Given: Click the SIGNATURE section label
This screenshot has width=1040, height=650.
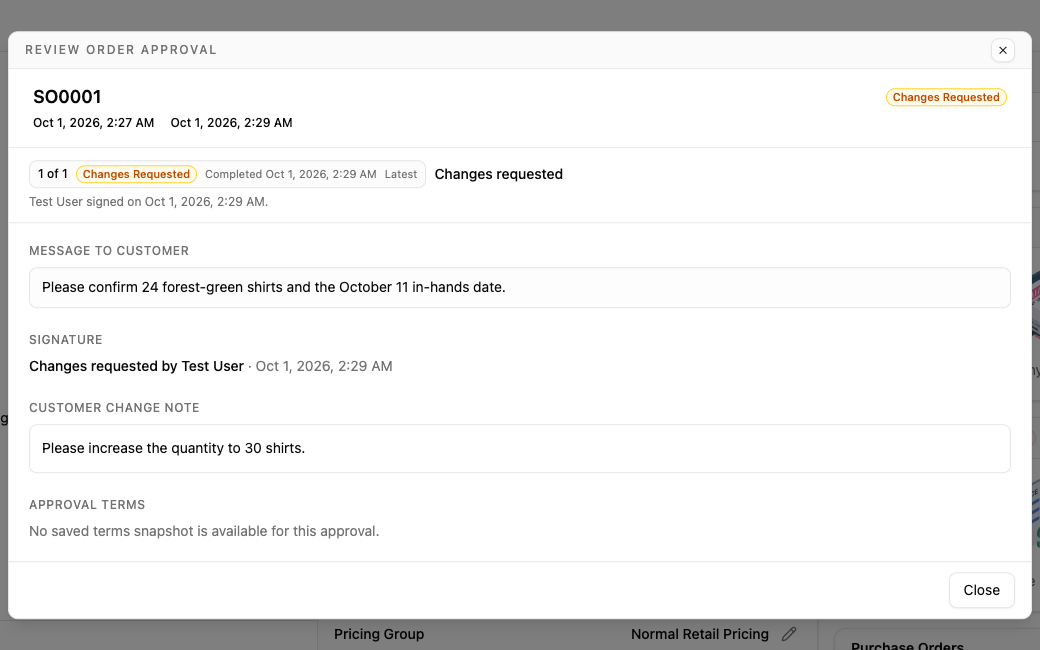Looking at the screenshot, I should (66, 340).
